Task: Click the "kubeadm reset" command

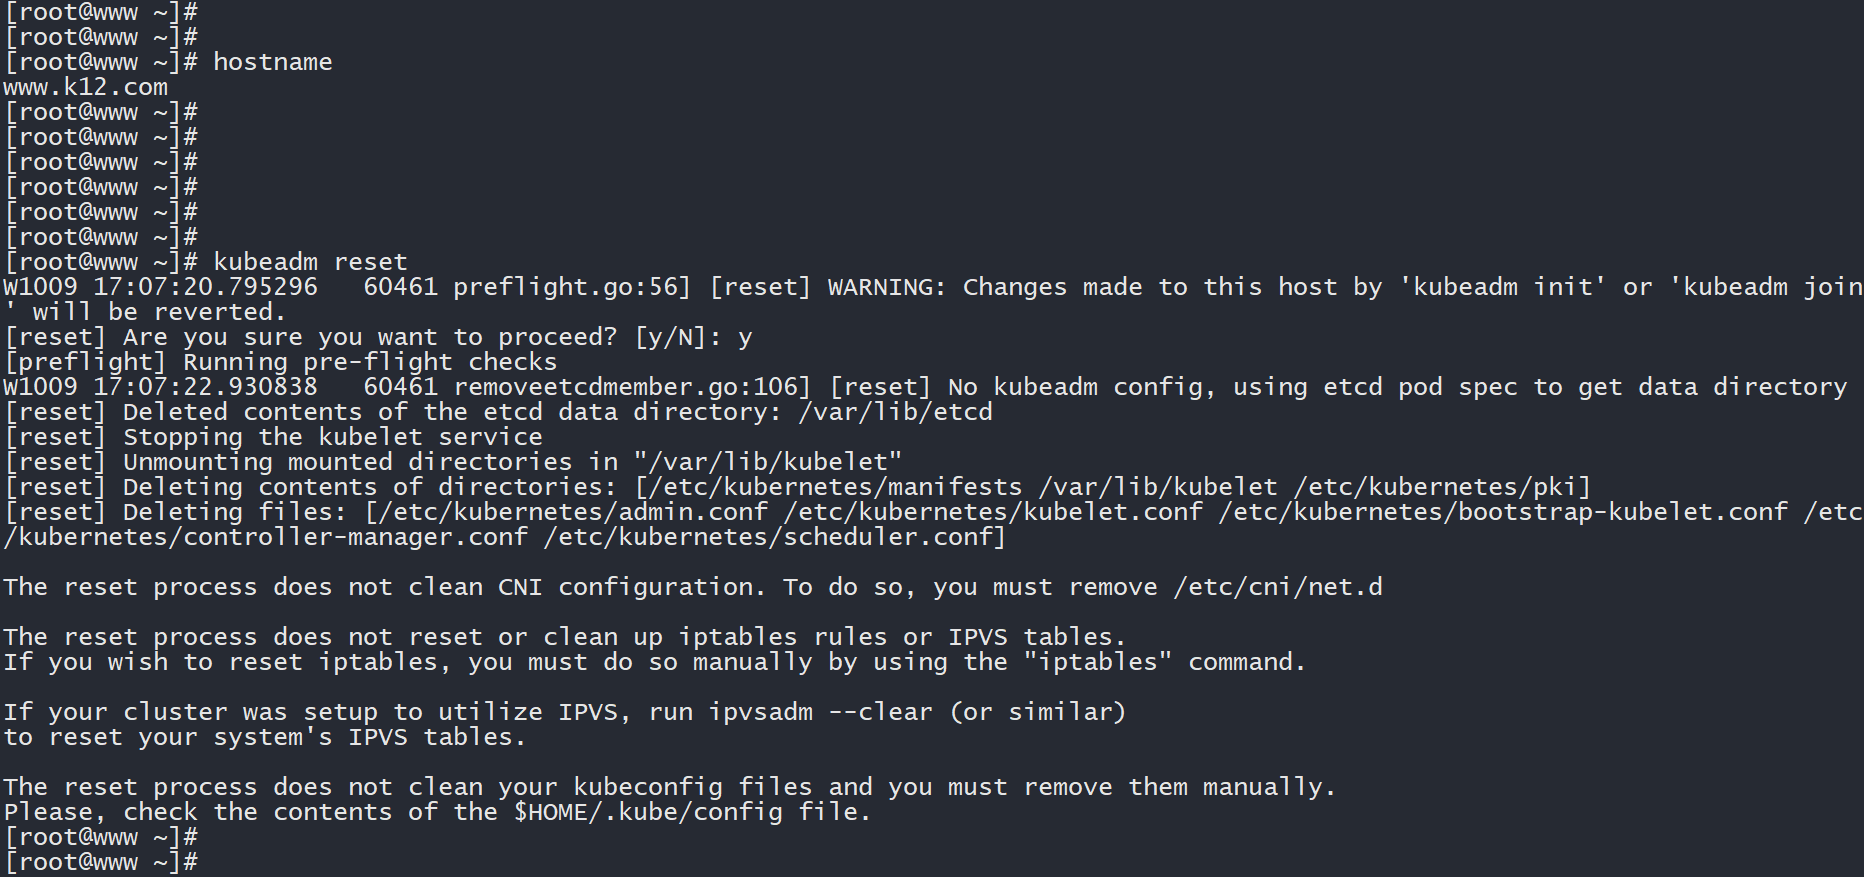Action: [x=310, y=262]
